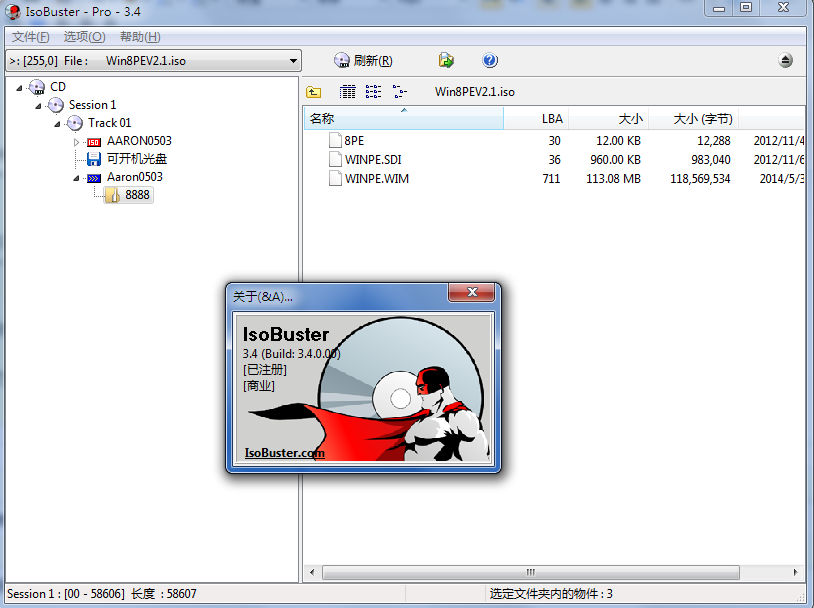Click the horizontal scrollbar thumb

click(x=531, y=572)
